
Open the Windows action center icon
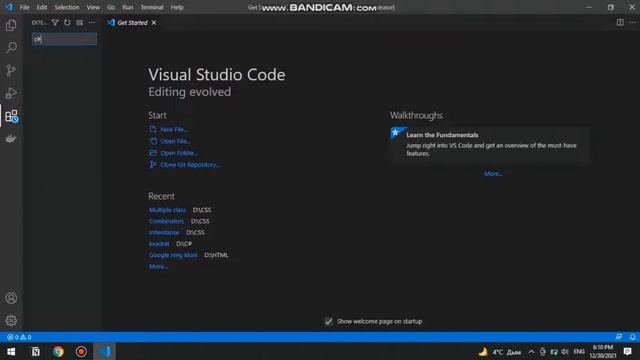(x=628, y=351)
